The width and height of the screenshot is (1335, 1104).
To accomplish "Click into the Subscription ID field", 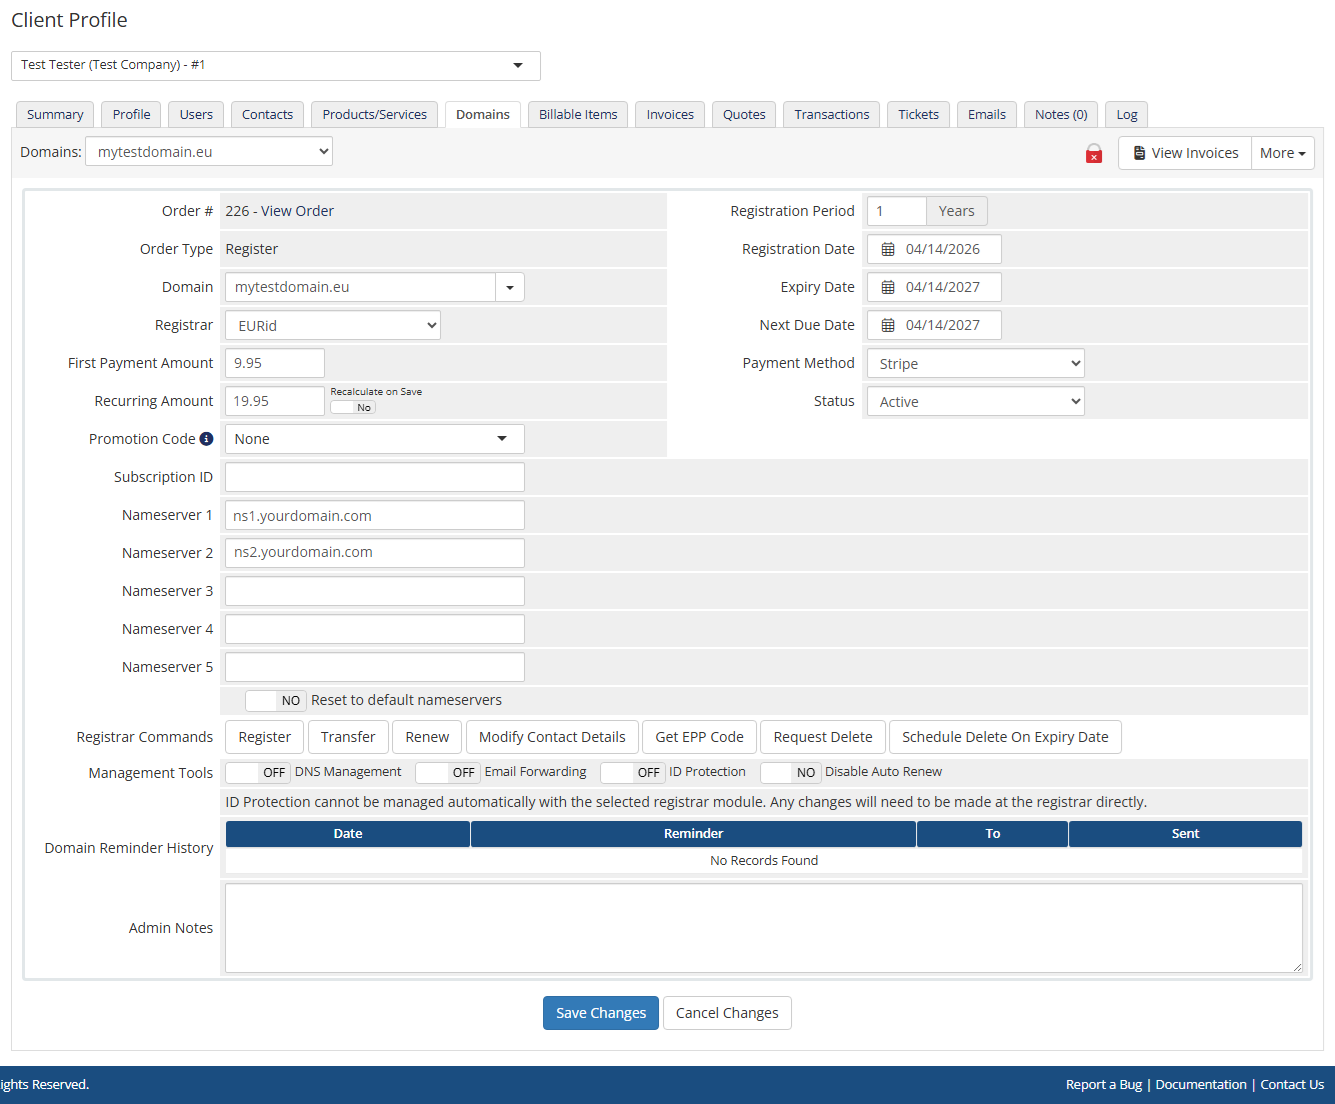I will (375, 477).
